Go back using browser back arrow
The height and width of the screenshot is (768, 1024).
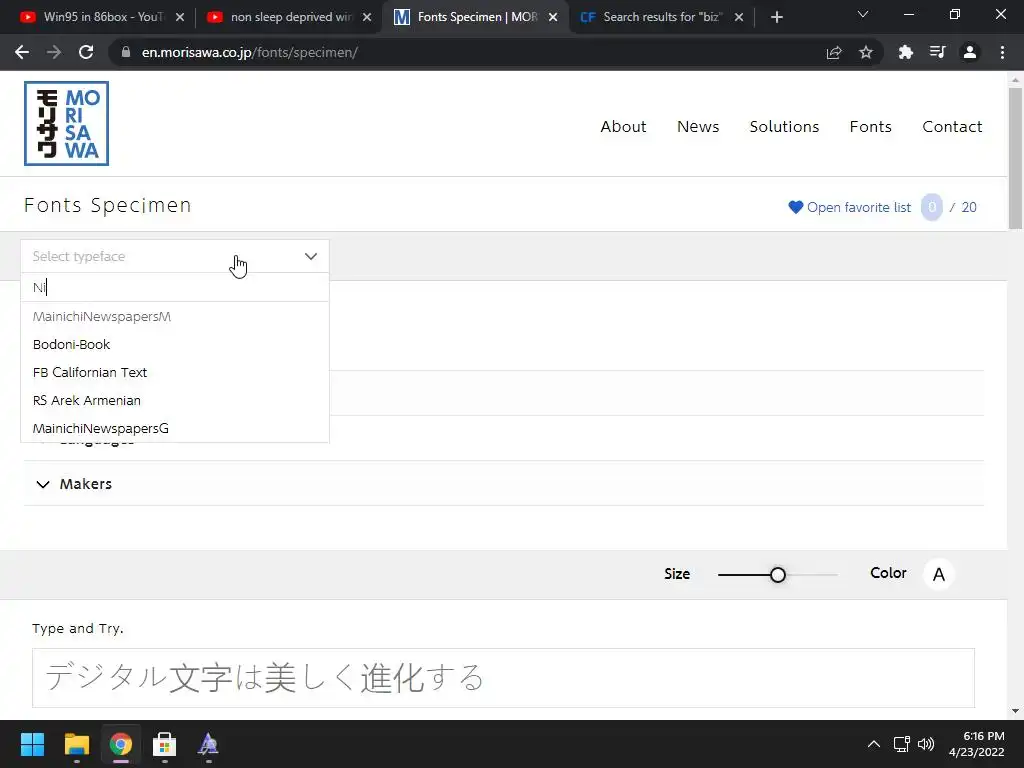[22, 52]
